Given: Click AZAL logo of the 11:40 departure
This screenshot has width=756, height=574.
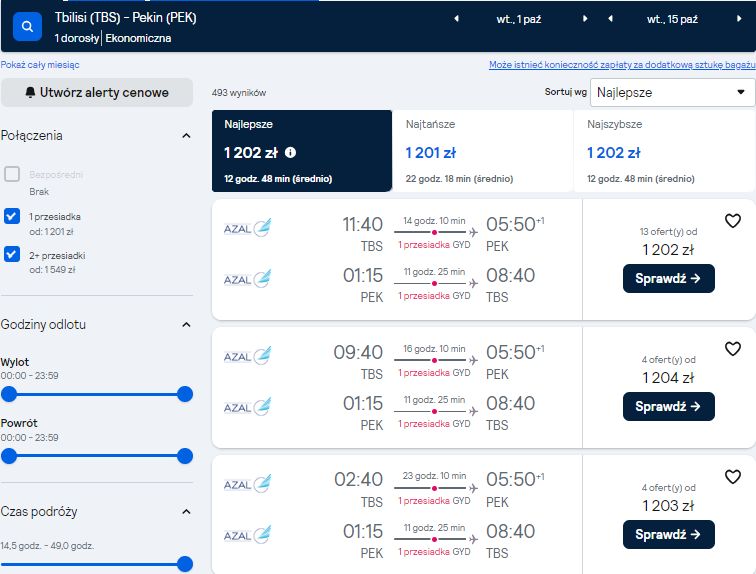Looking at the screenshot, I should click(247, 227).
